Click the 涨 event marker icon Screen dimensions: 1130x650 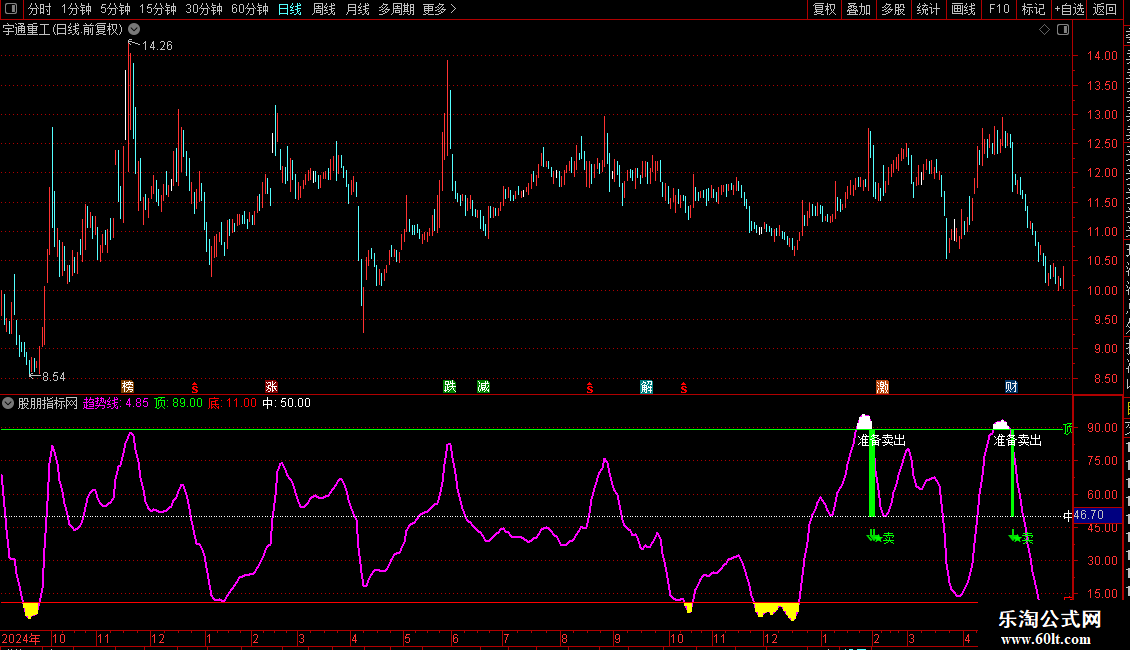pos(271,387)
